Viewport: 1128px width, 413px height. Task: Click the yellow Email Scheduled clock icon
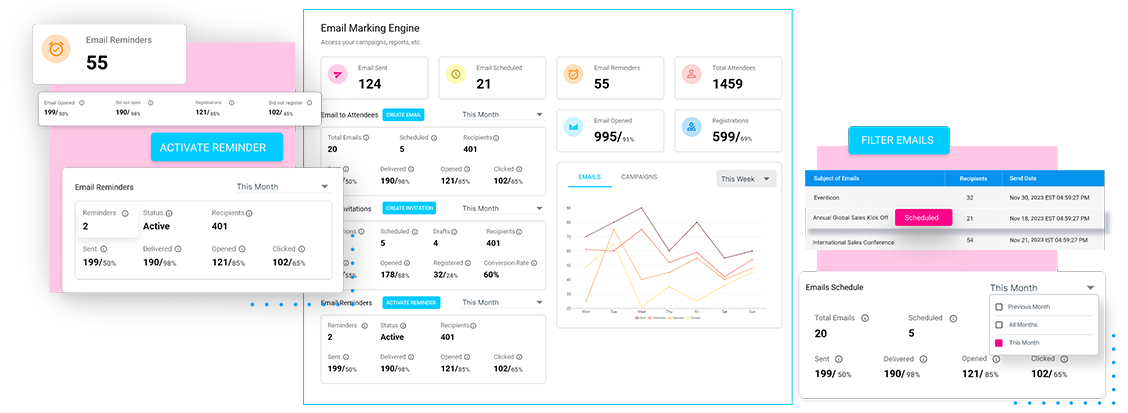tap(456, 76)
